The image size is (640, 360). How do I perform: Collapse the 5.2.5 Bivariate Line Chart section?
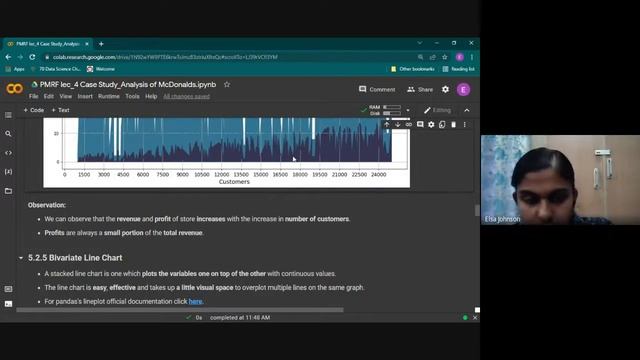21,258
